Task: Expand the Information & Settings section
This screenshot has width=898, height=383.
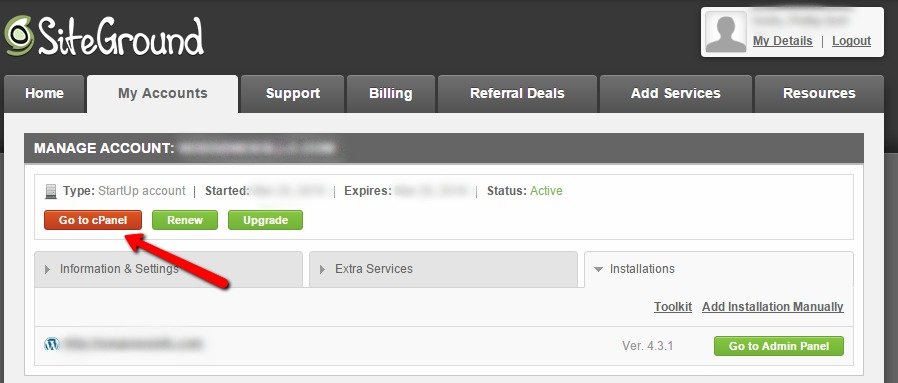Action: 168,269
